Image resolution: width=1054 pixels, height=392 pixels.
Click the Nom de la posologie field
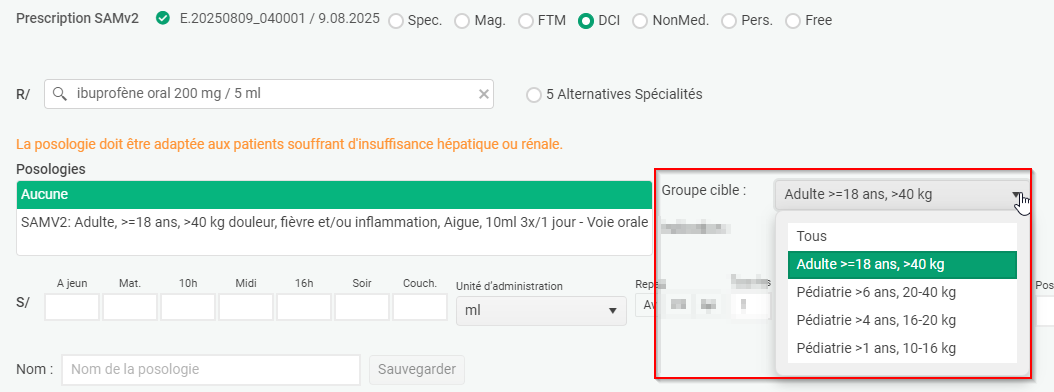pyautogui.click(x=211, y=369)
